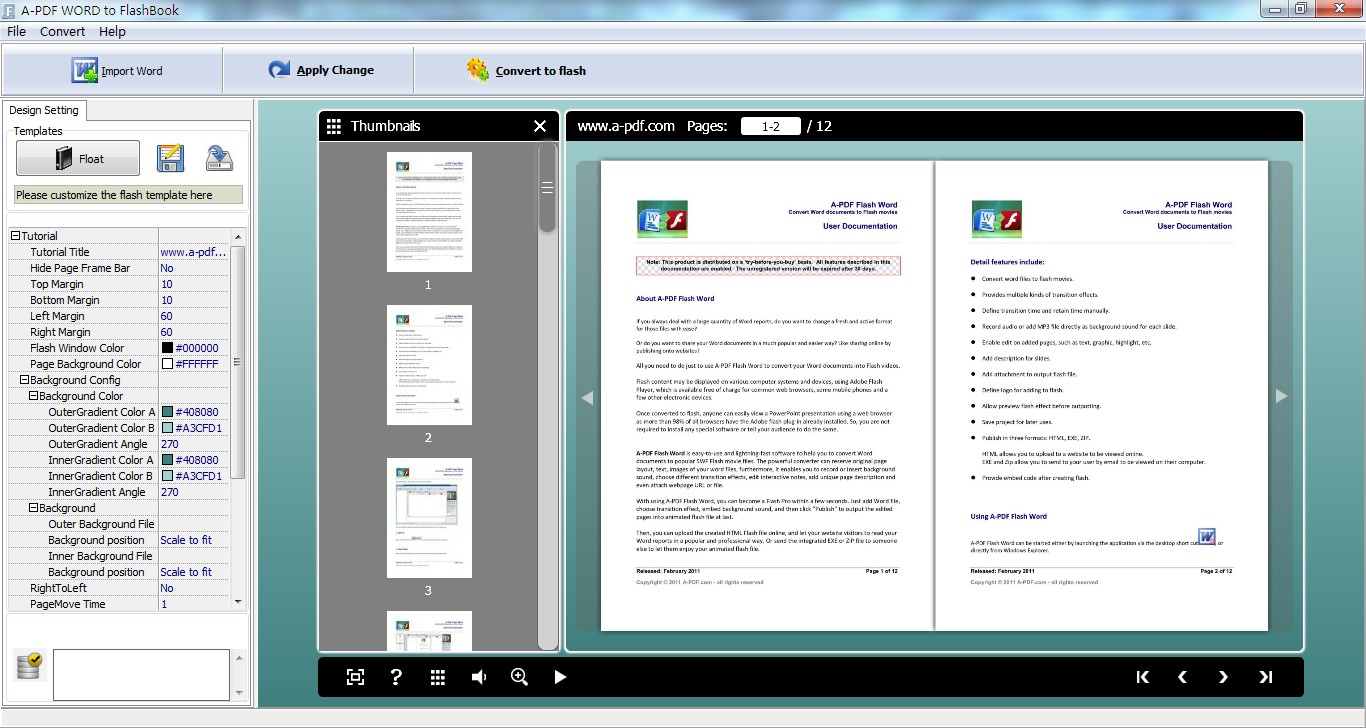
Task: Open page 3 thumbnail
Action: tap(429, 518)
